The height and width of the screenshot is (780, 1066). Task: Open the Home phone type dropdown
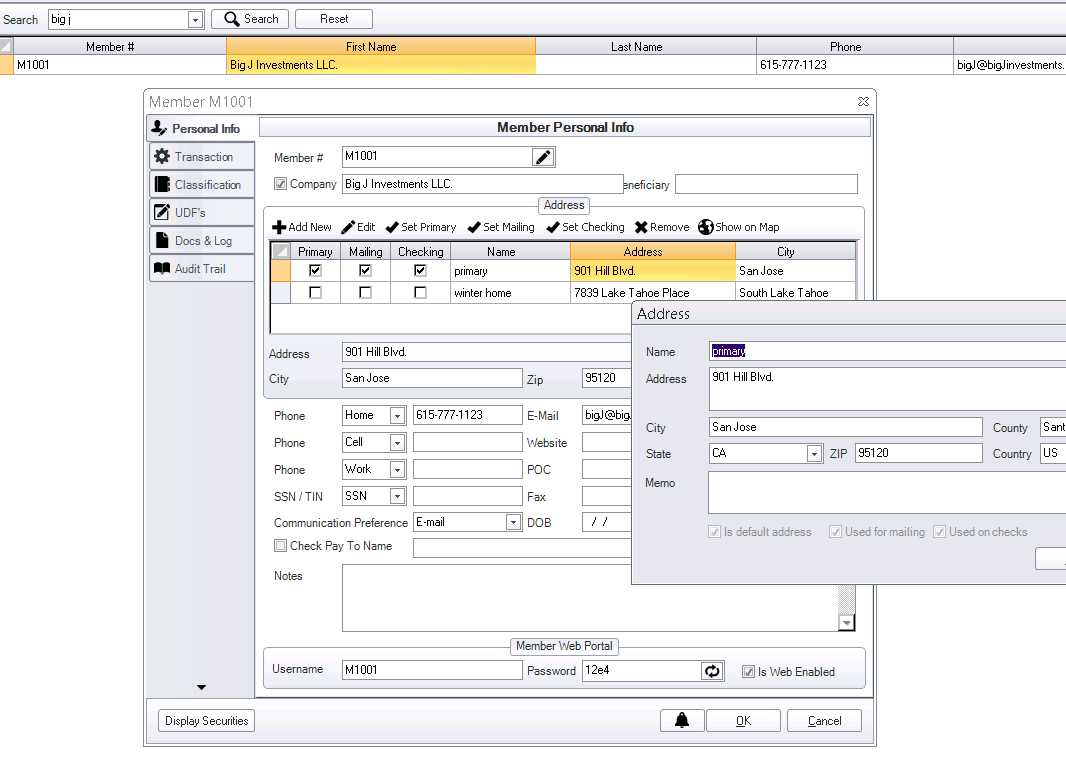397,415
